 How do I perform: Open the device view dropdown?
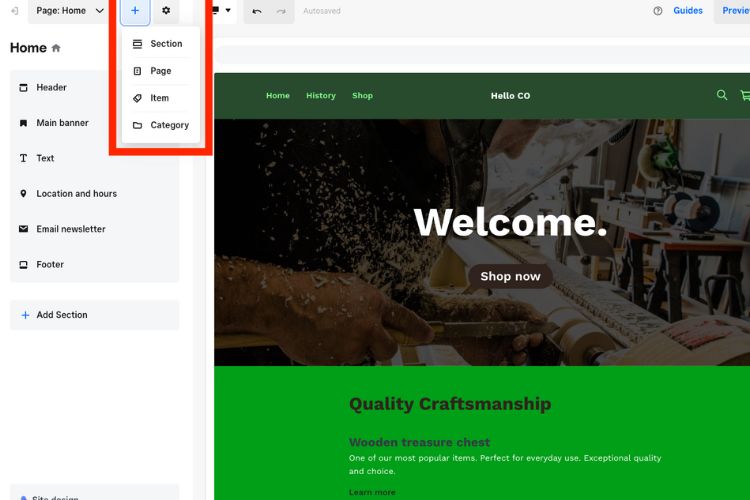point(222,11)
